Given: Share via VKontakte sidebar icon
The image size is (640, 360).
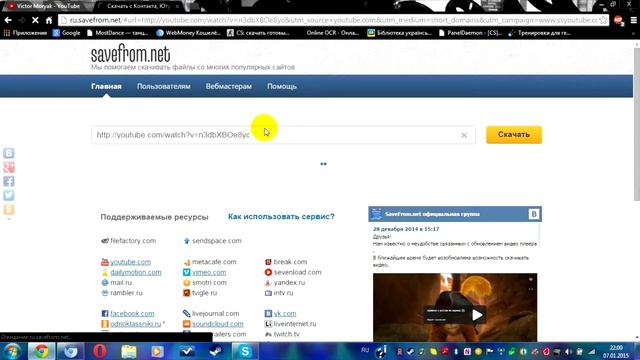Looking at the screenshot, I should 9,153.
